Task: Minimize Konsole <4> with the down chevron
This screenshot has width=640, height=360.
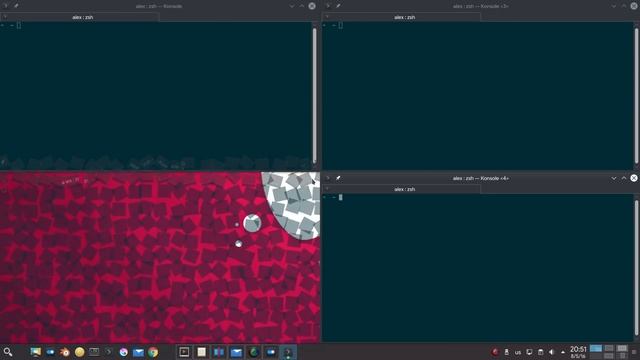Action: pos(614,178)
